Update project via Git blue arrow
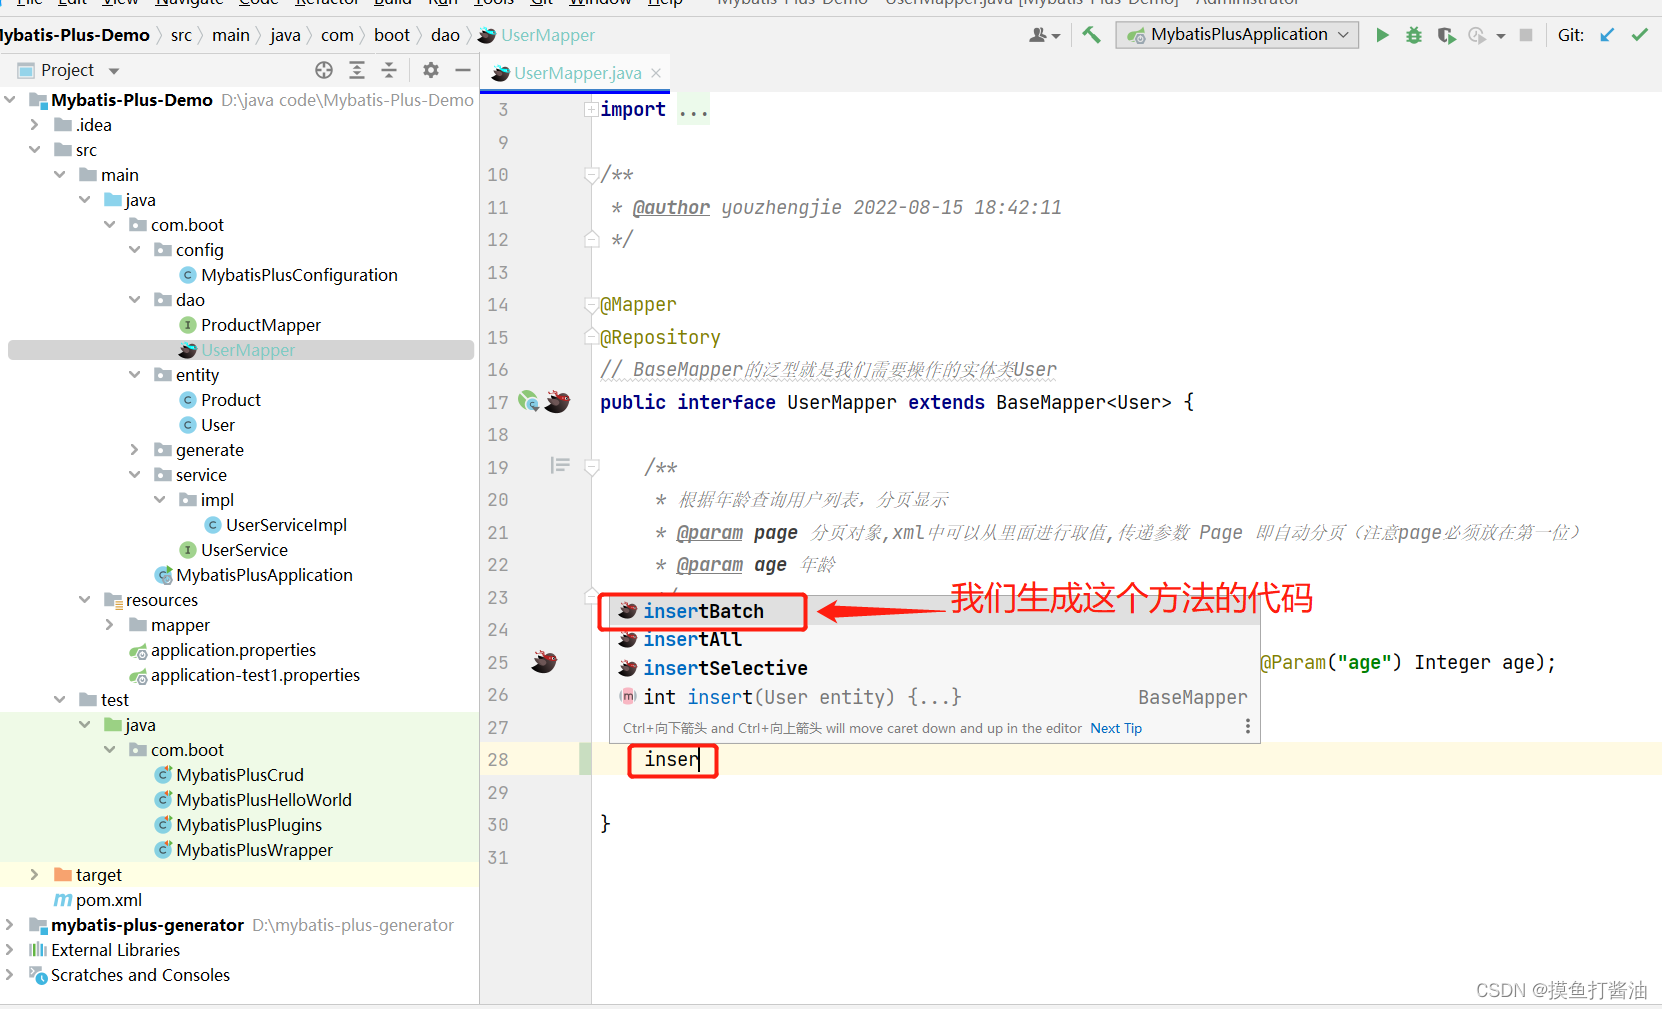The height and width of the screenshot is (1009, 1662). tap(1607, 35)
